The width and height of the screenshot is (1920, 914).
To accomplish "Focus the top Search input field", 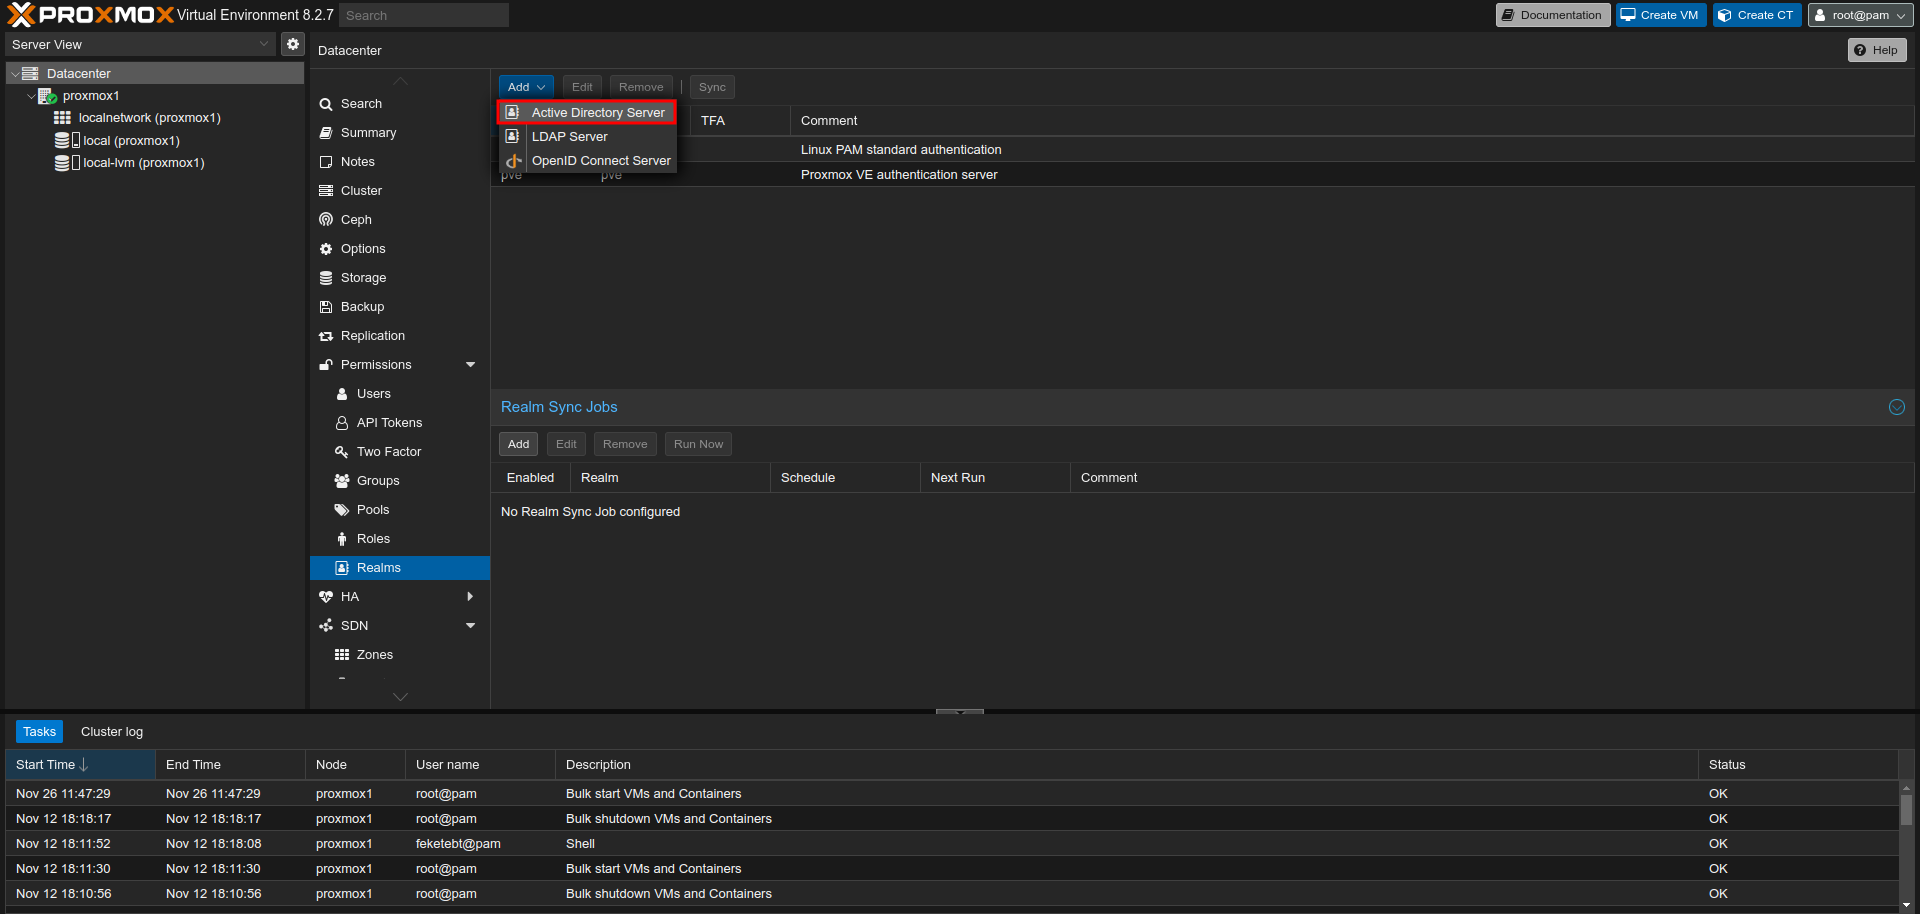I will click(x=424, y=15).
